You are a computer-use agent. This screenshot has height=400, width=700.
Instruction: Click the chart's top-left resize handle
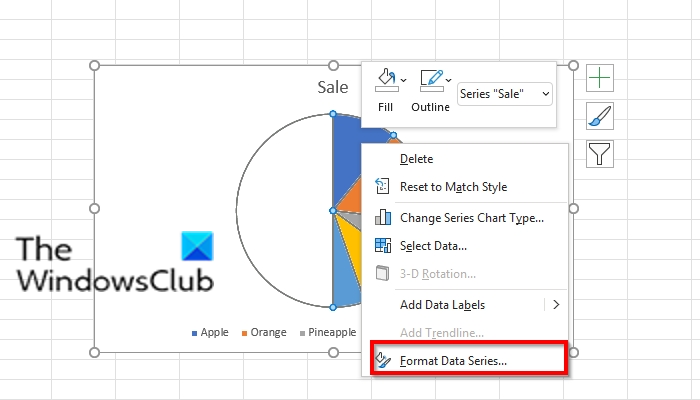click(94, 66)
